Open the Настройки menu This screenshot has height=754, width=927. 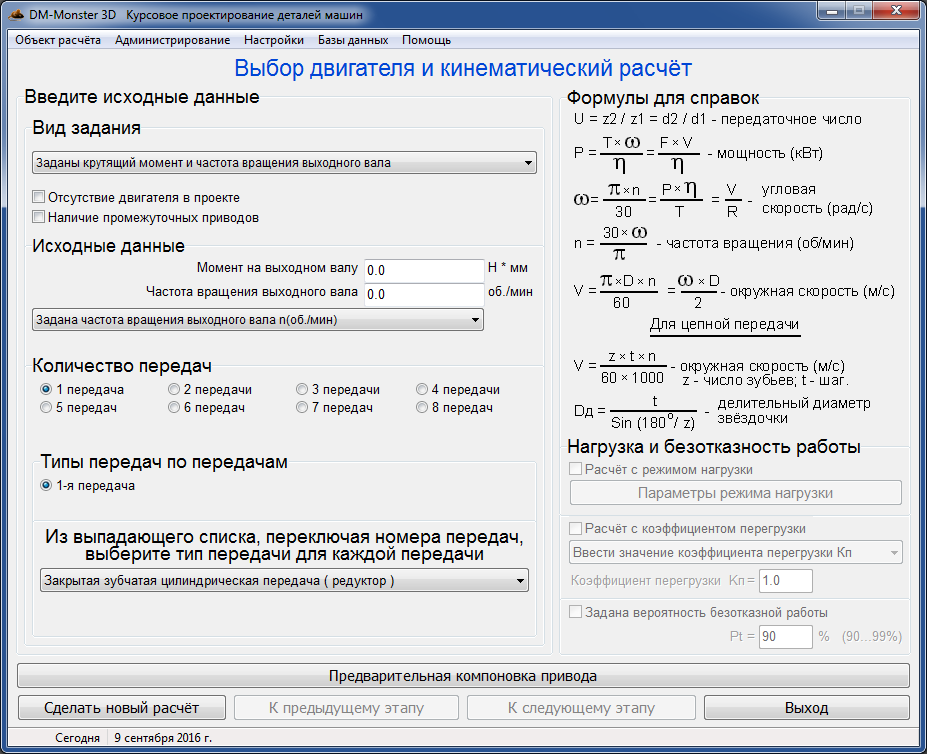point(274,40)
